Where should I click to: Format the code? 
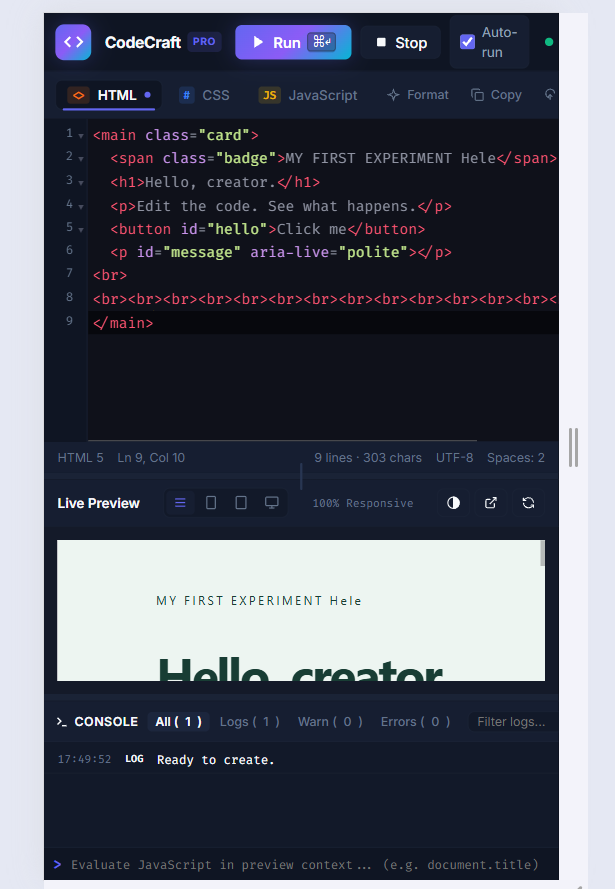pyautogui.click(x=418, y=95)
